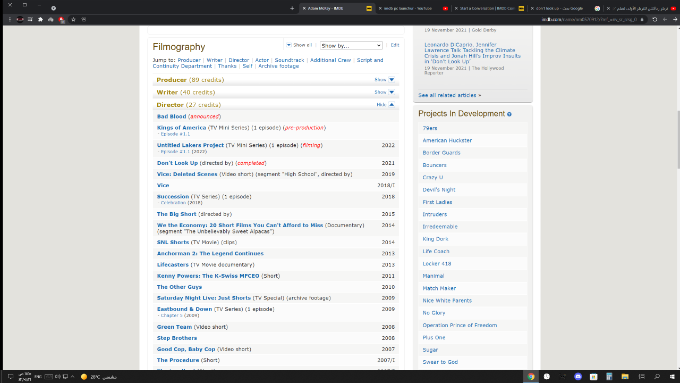Image resolution: width=680 pixels, height=383 pixels.
Task: Open the 'Step Brothers' link
Action: point(177,338)
